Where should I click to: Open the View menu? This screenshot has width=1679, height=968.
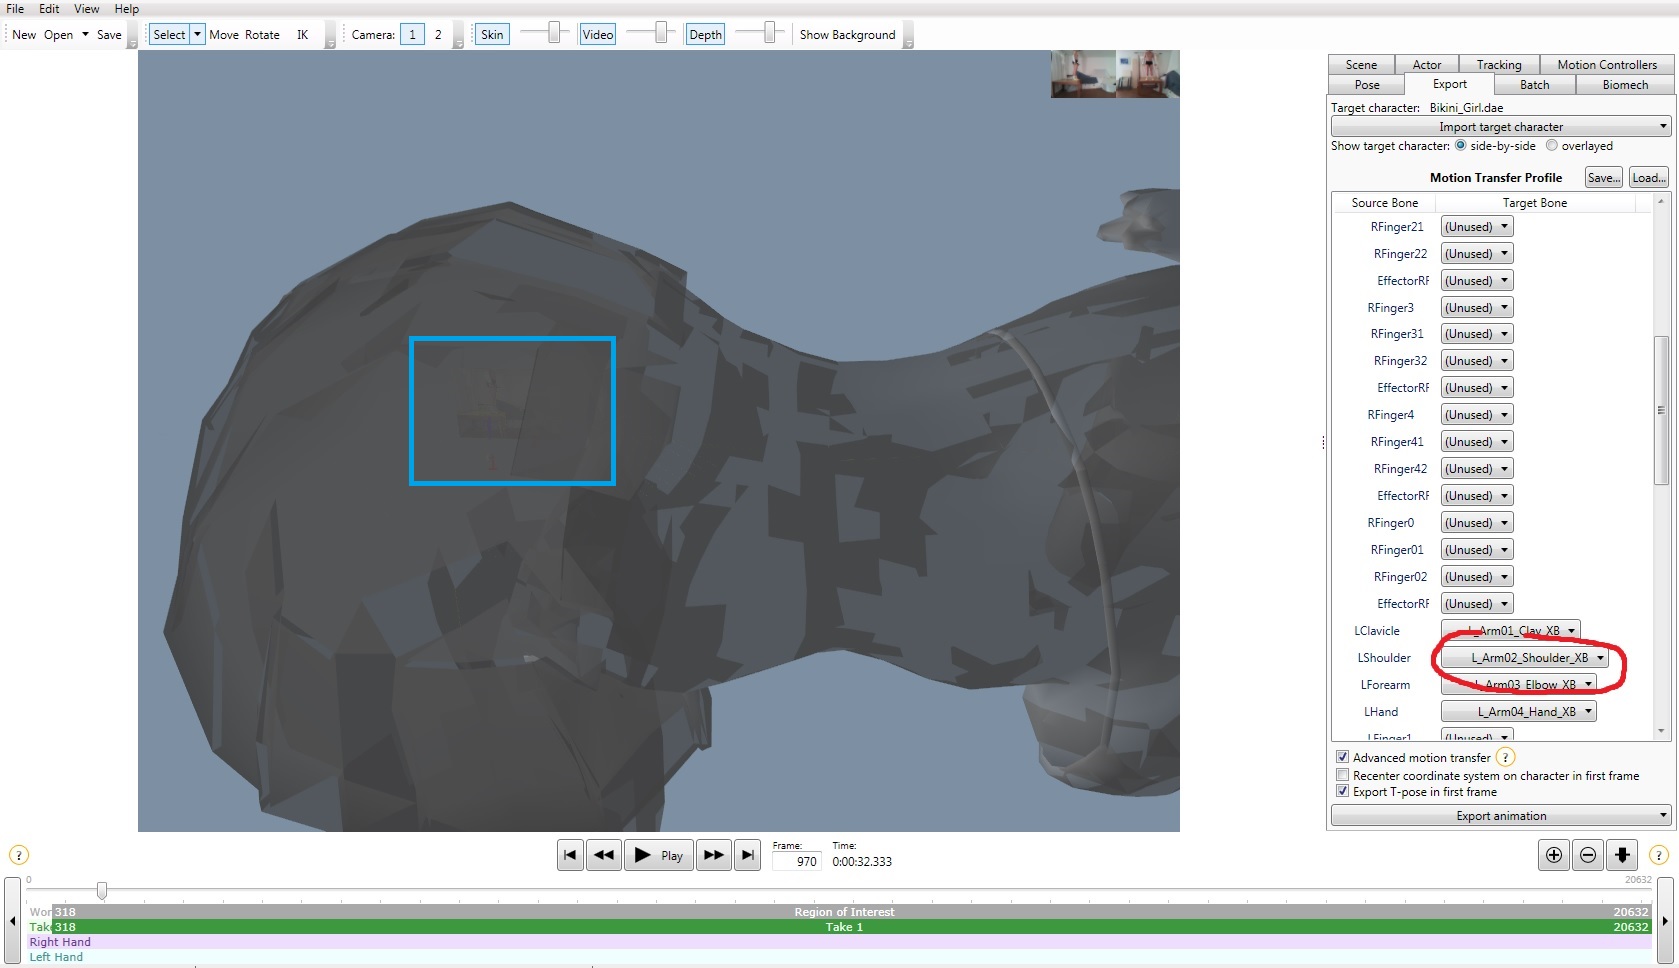click(87, 8)
